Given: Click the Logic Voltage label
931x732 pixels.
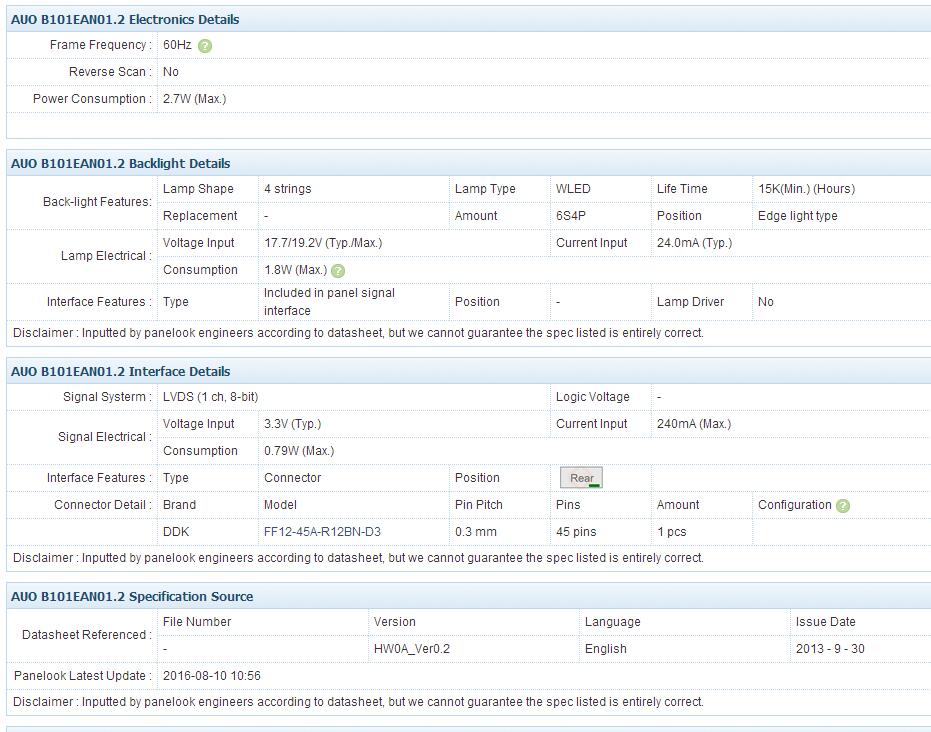Looking at the screenshot, I should tap(593, 397).
